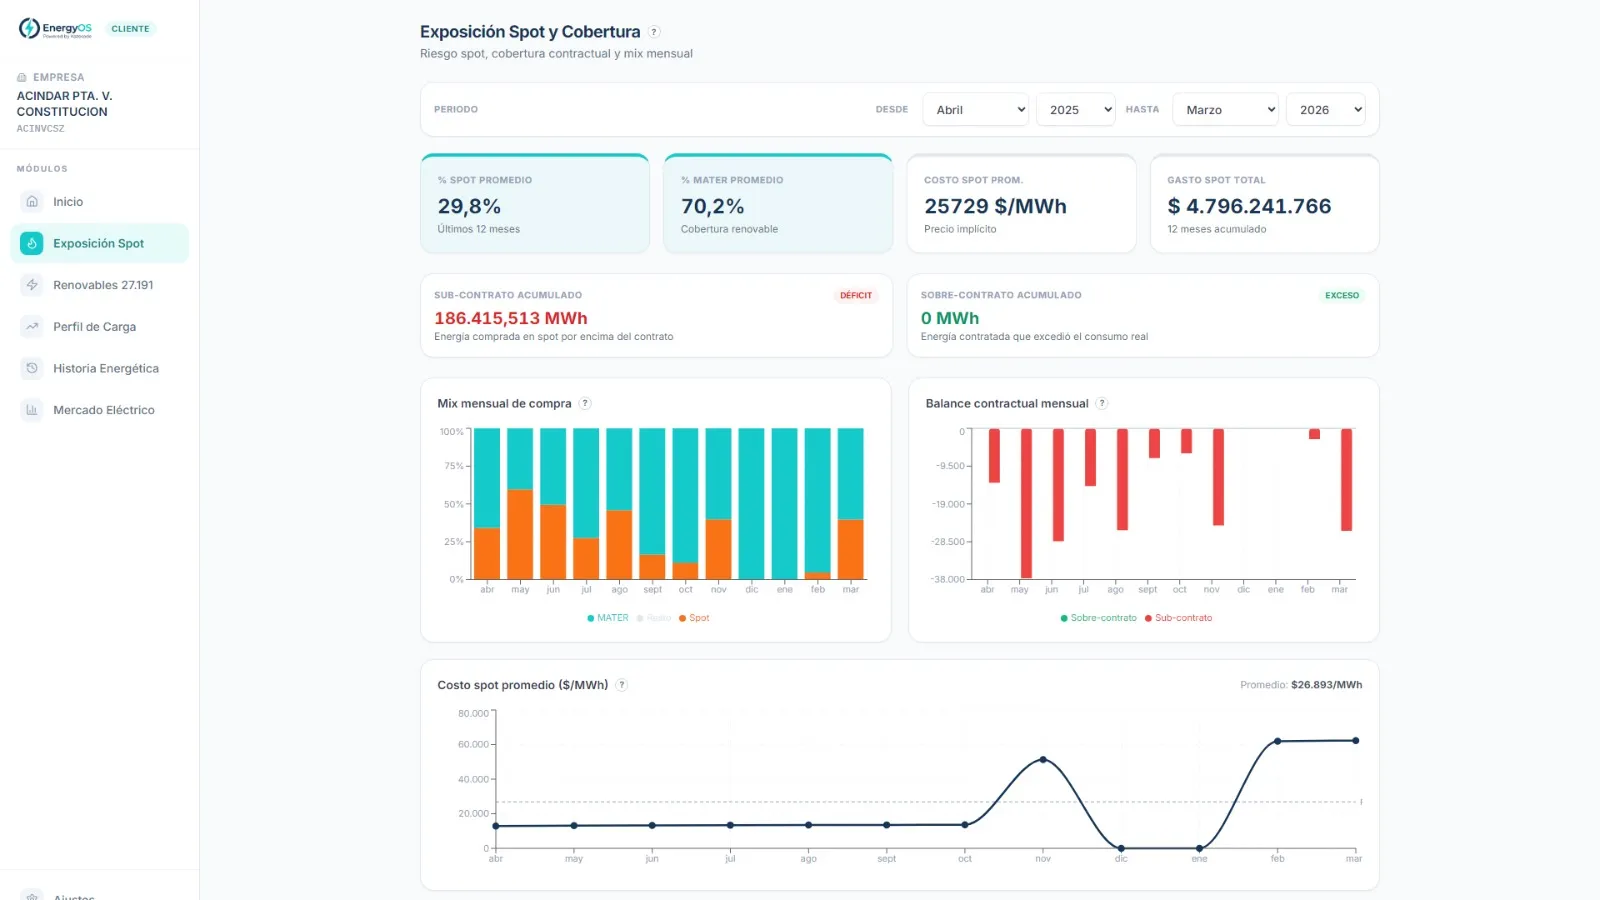Toggle Sub-contrato series in balance legend
This screenshot has width=1600, height=900.
(x=1178, y=618)
